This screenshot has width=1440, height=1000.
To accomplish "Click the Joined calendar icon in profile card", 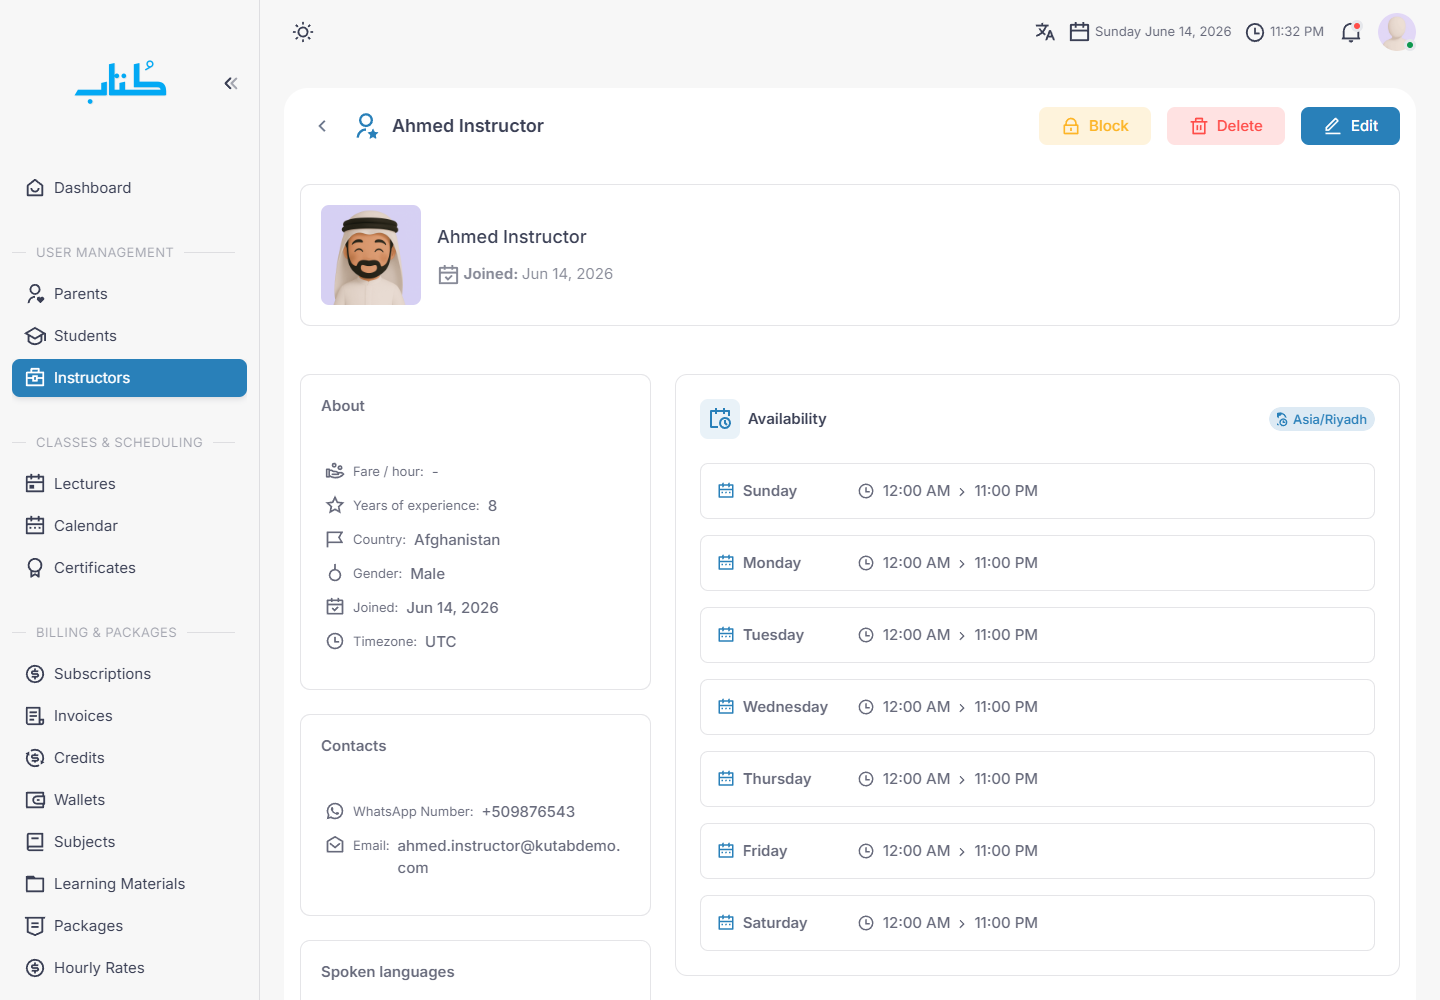I will (x=448, y=274).
